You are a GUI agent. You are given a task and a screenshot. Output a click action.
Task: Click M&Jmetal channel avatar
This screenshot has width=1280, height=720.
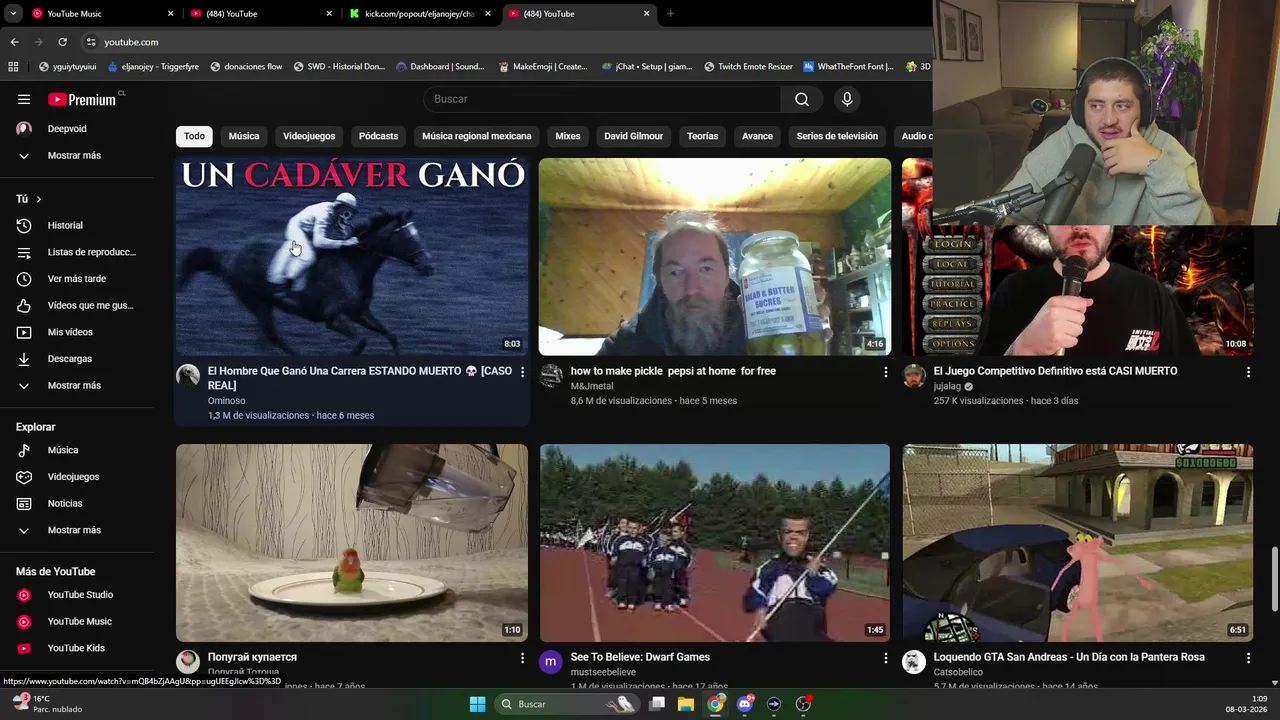(551, 376)
